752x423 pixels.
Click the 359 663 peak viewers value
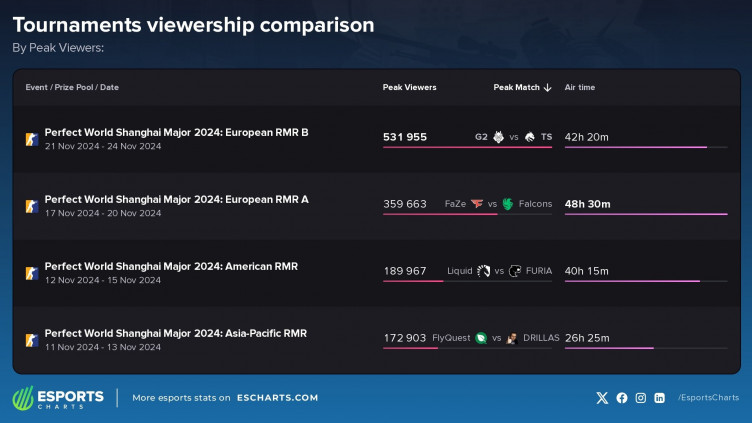tap(405, 204)
